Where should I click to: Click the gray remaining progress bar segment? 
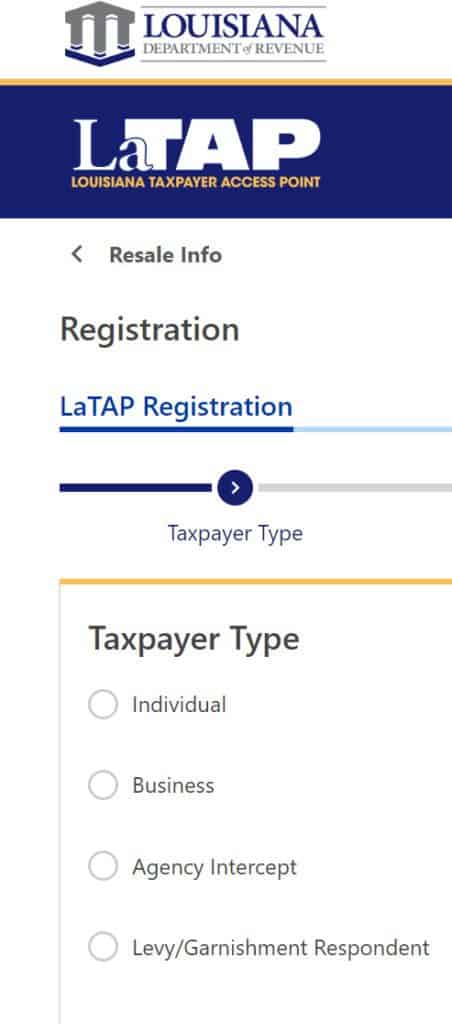click(x=355, y=487)
